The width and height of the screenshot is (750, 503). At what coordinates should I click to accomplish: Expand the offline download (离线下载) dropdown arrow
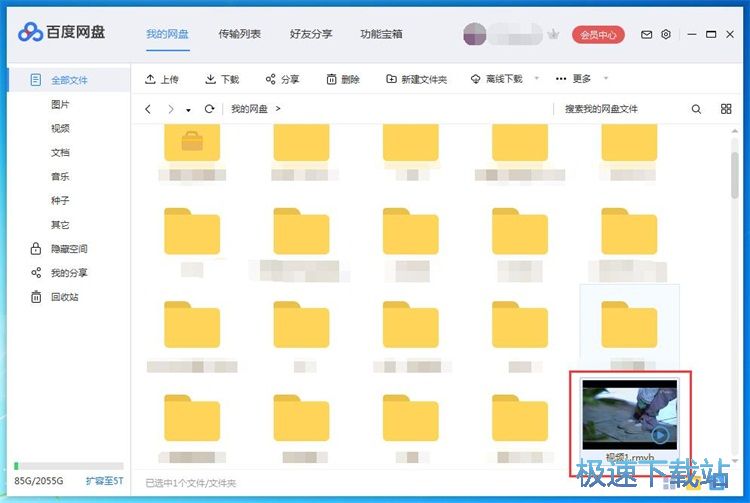(537, 79)
